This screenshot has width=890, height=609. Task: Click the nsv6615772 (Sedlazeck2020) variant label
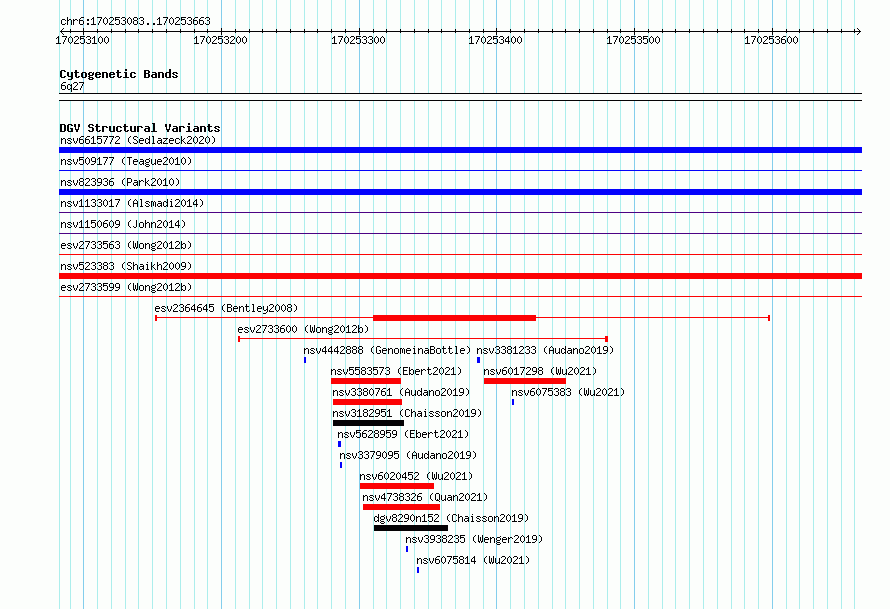tap(138, 140)
